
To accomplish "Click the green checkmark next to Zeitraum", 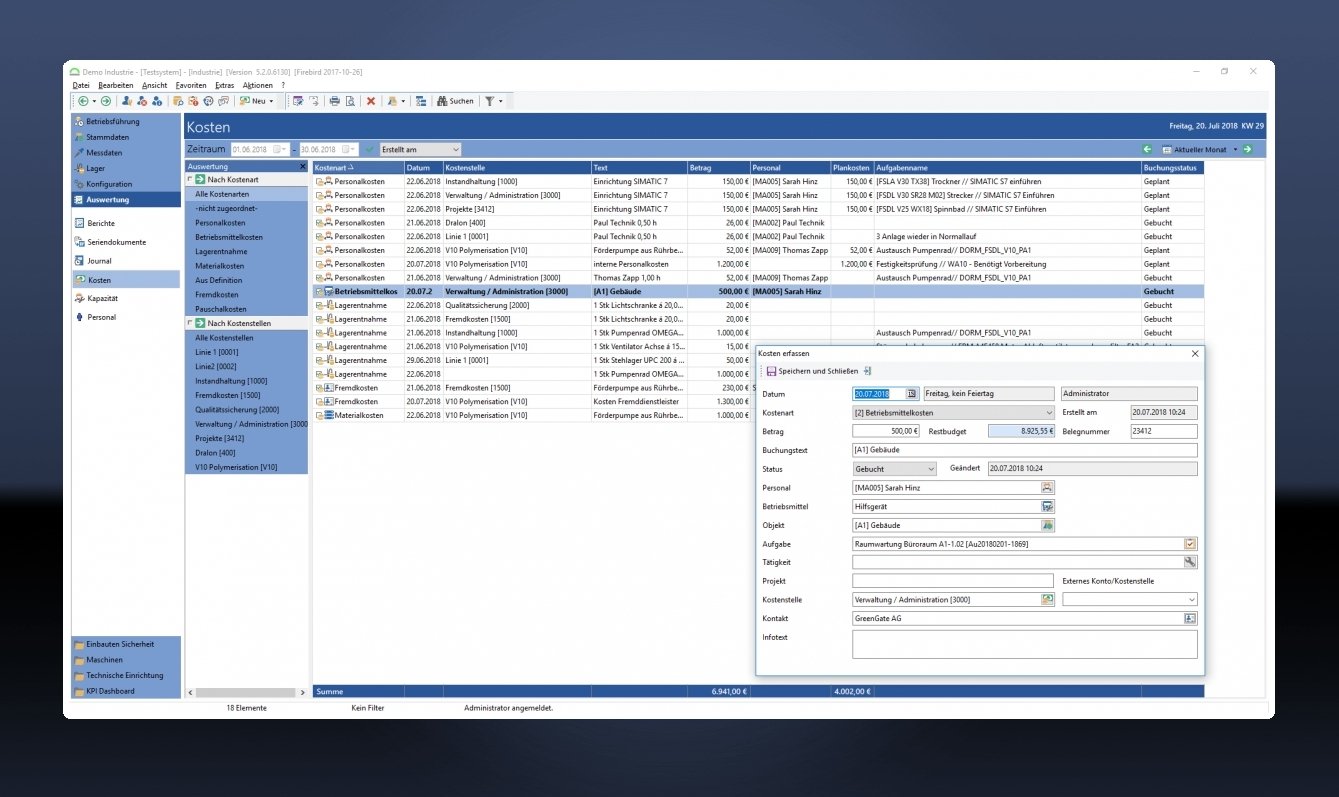I will pos(370,149).
